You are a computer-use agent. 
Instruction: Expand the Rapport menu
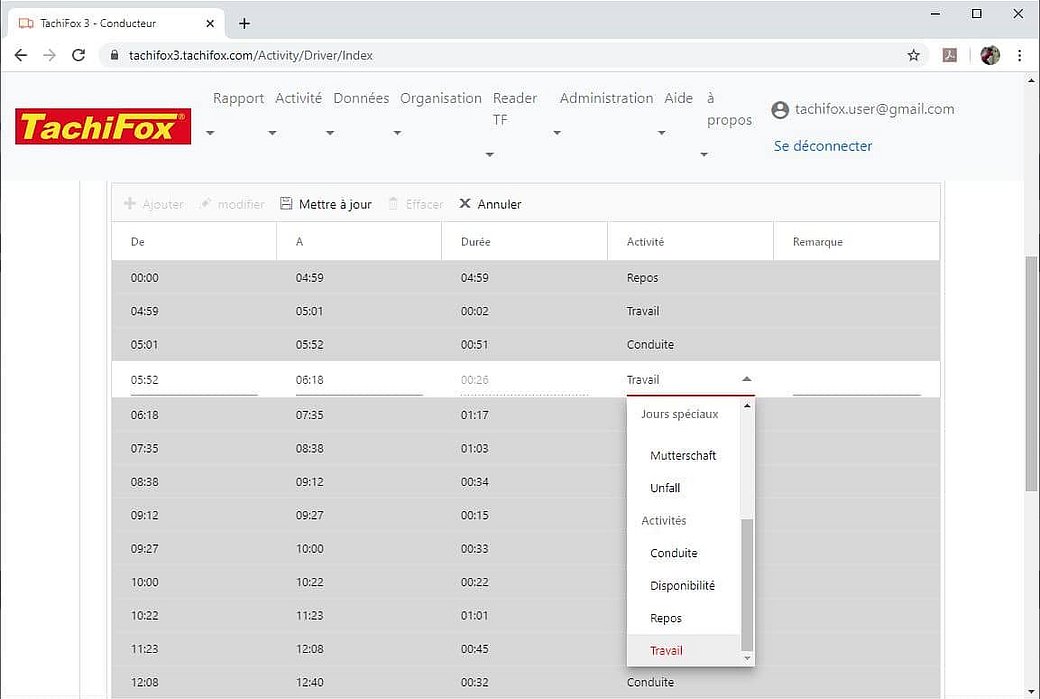tap(238, 99)
